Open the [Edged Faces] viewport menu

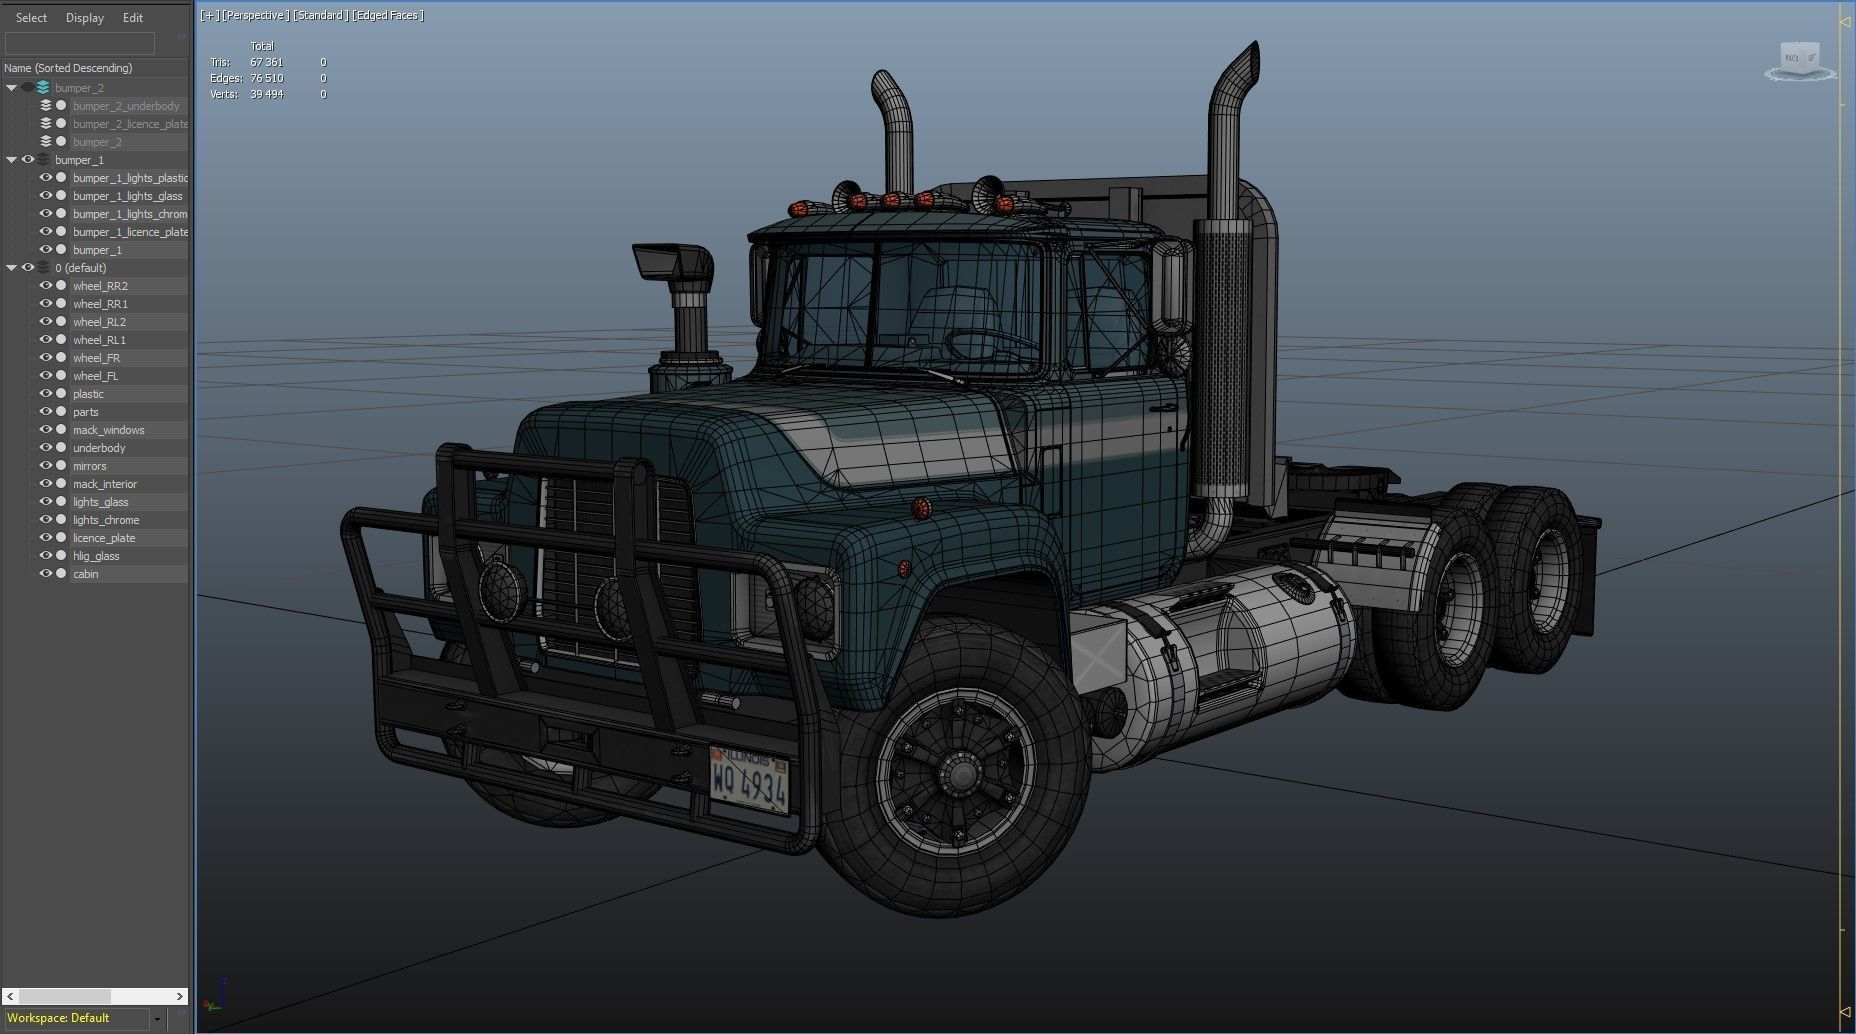(388, 15)
